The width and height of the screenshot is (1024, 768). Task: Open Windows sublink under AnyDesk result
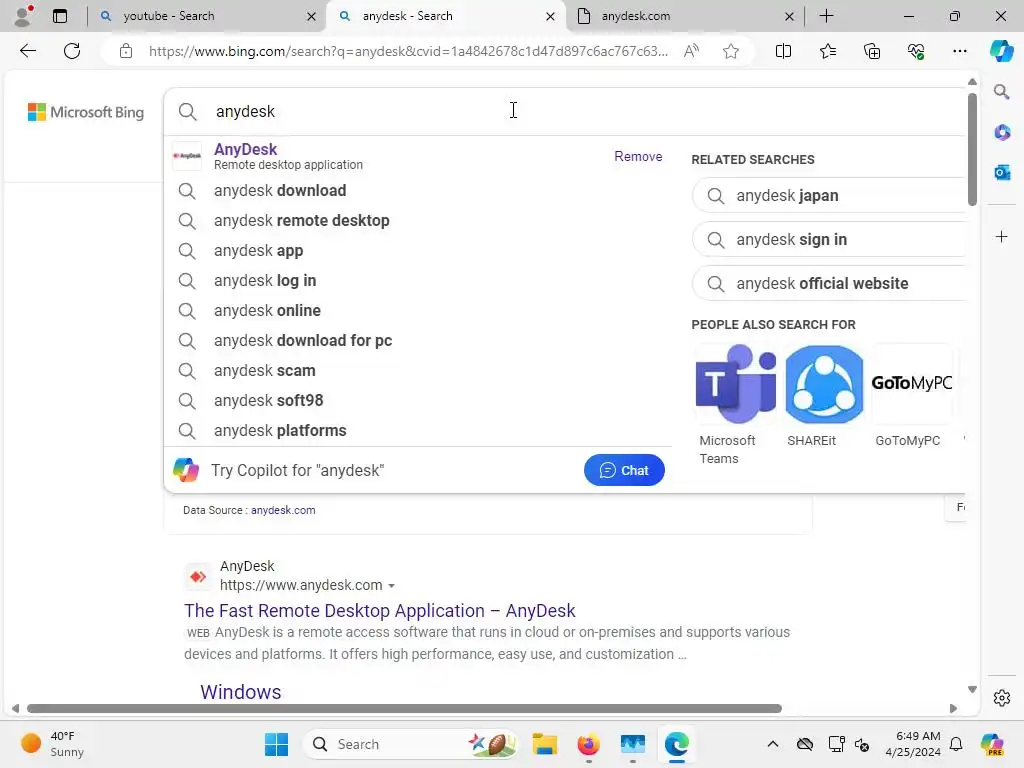pos(240,692)
